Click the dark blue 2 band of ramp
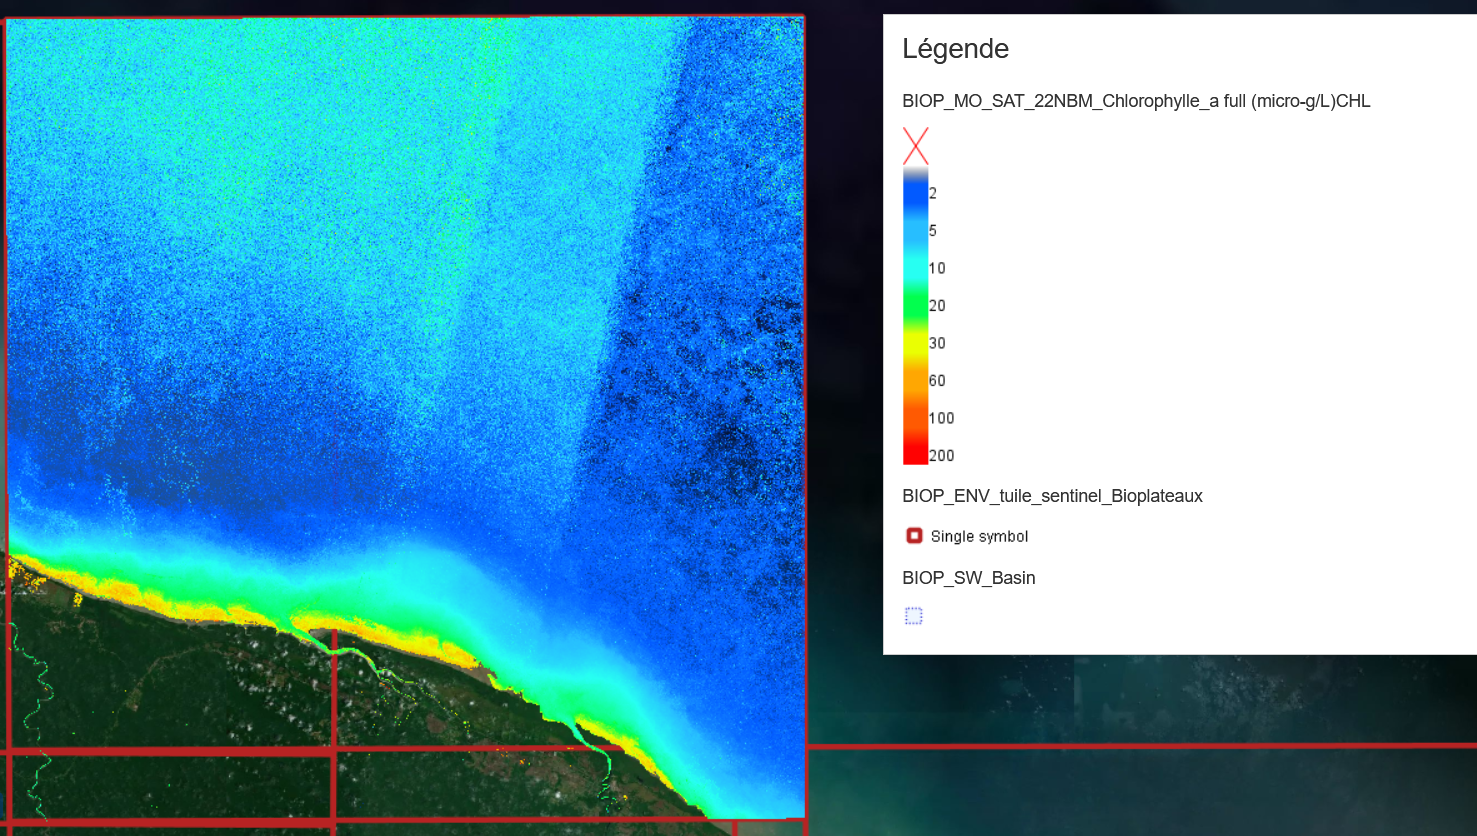 tap(915, 193)
